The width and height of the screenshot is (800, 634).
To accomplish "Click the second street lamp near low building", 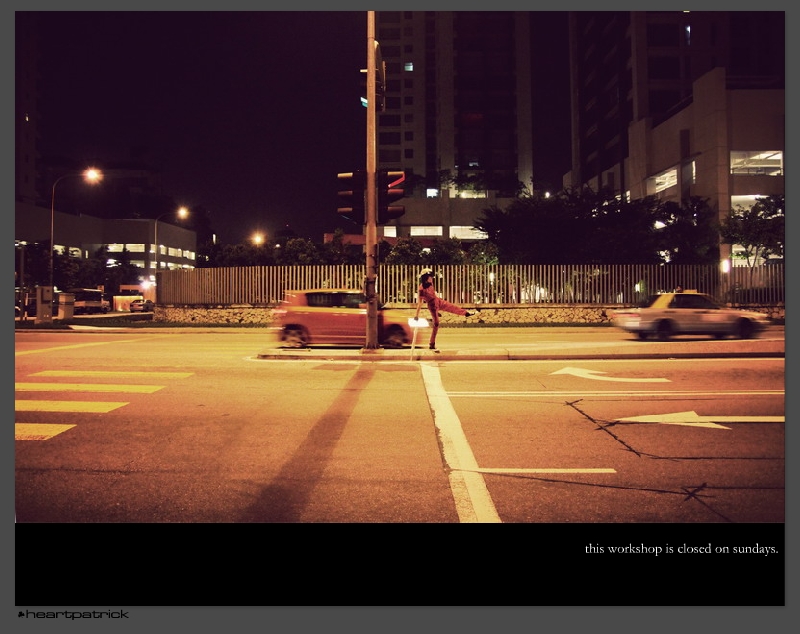I will 182,213.
